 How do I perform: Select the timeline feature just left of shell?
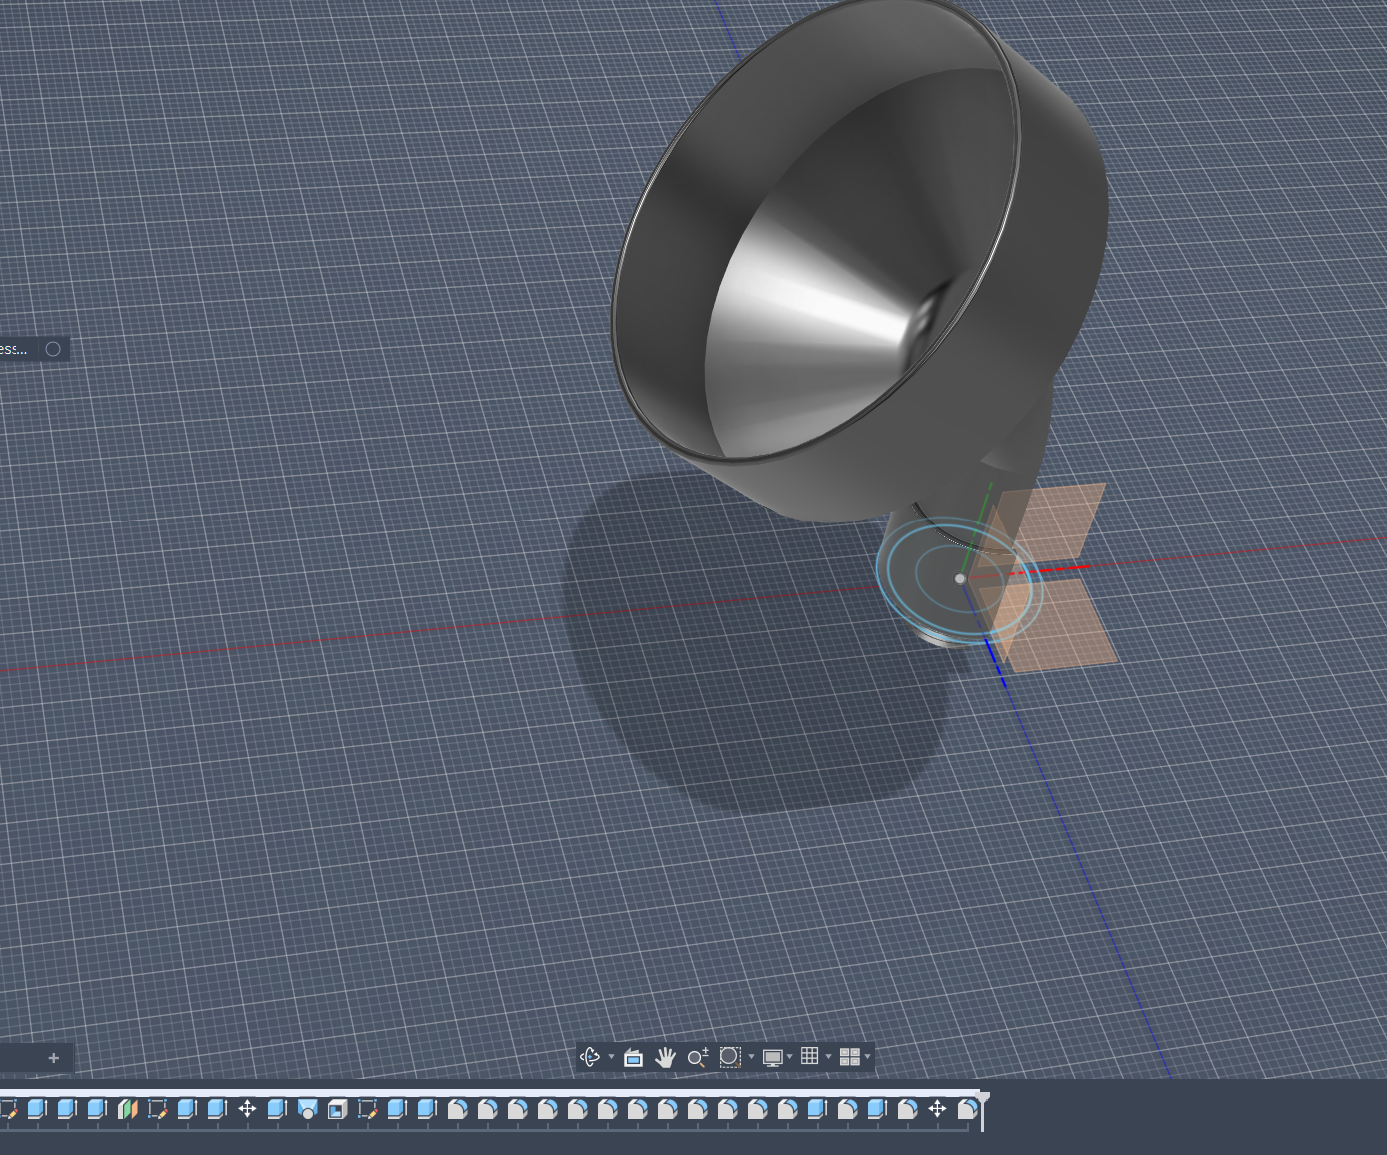307,1109
